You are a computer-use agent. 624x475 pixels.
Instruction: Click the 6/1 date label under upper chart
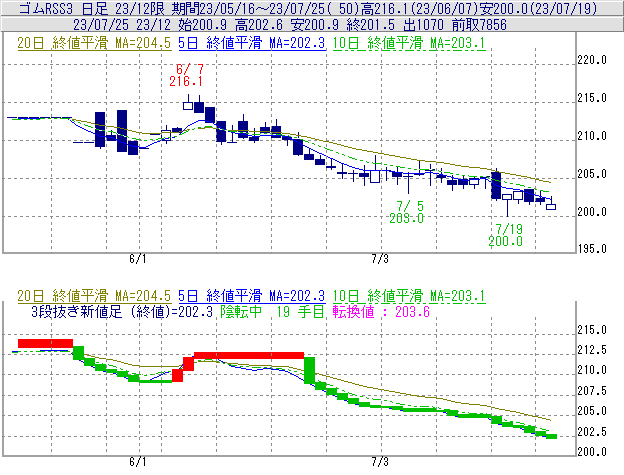pos(138,259)
